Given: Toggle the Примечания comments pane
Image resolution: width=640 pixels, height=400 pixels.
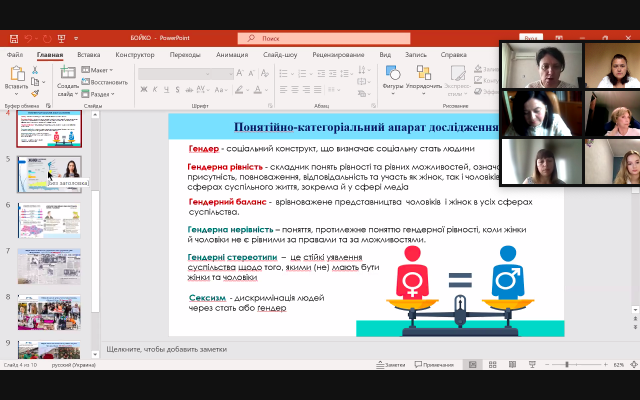Looking at the screenshot, I should 437,364.
